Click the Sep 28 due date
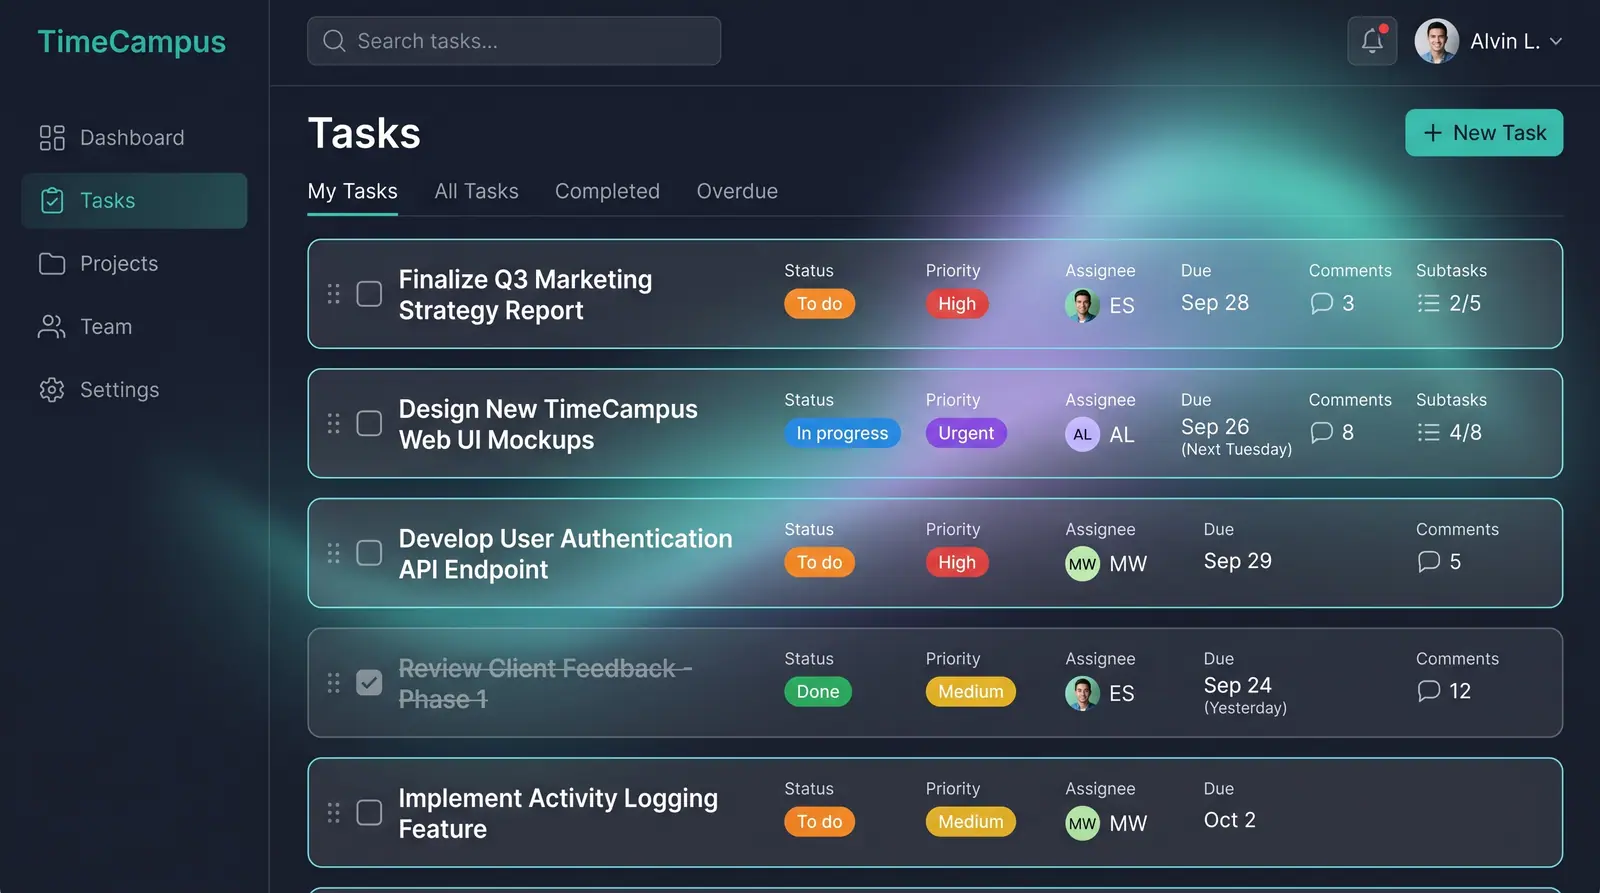This screenshot has height=893, width=1600. (x=1215, y=303)
